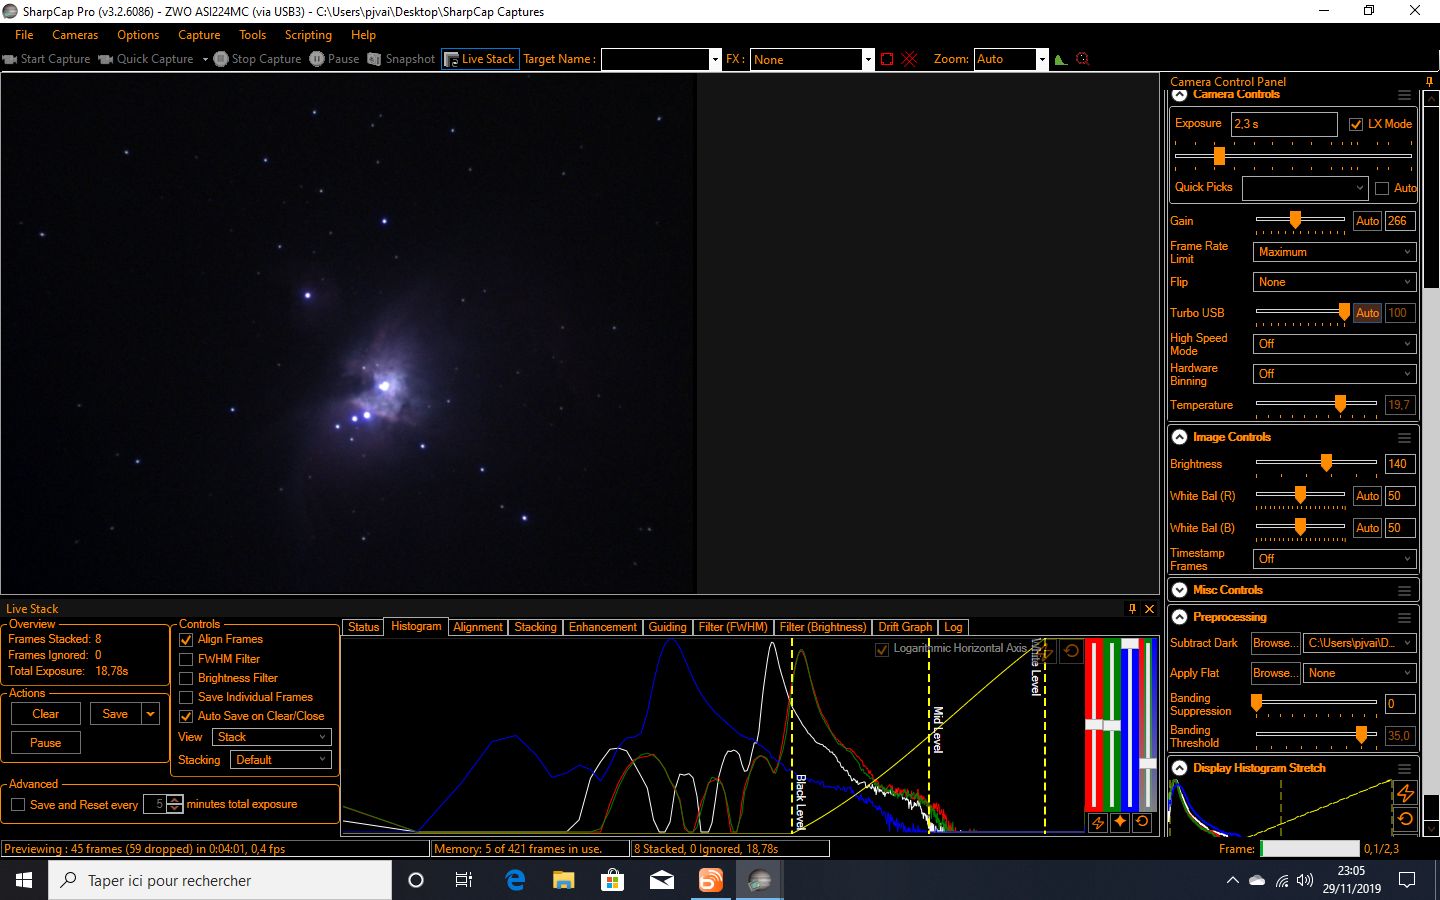Viewport: 1440px width, 900px height.
Task: Click the Pause capture toolbar button
Action: (334, 59)
